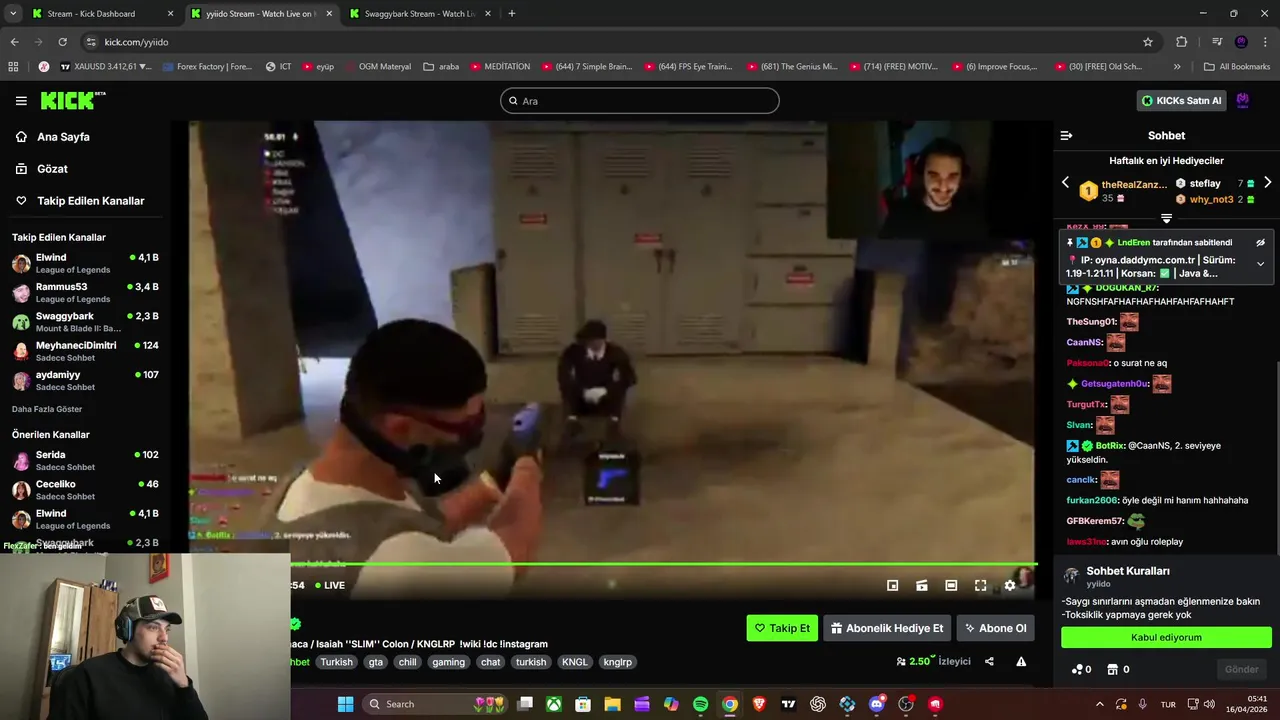Open the browser tab search dropdown
The height and width of the screenshot is (720, 1280).
tap(13, 14)
